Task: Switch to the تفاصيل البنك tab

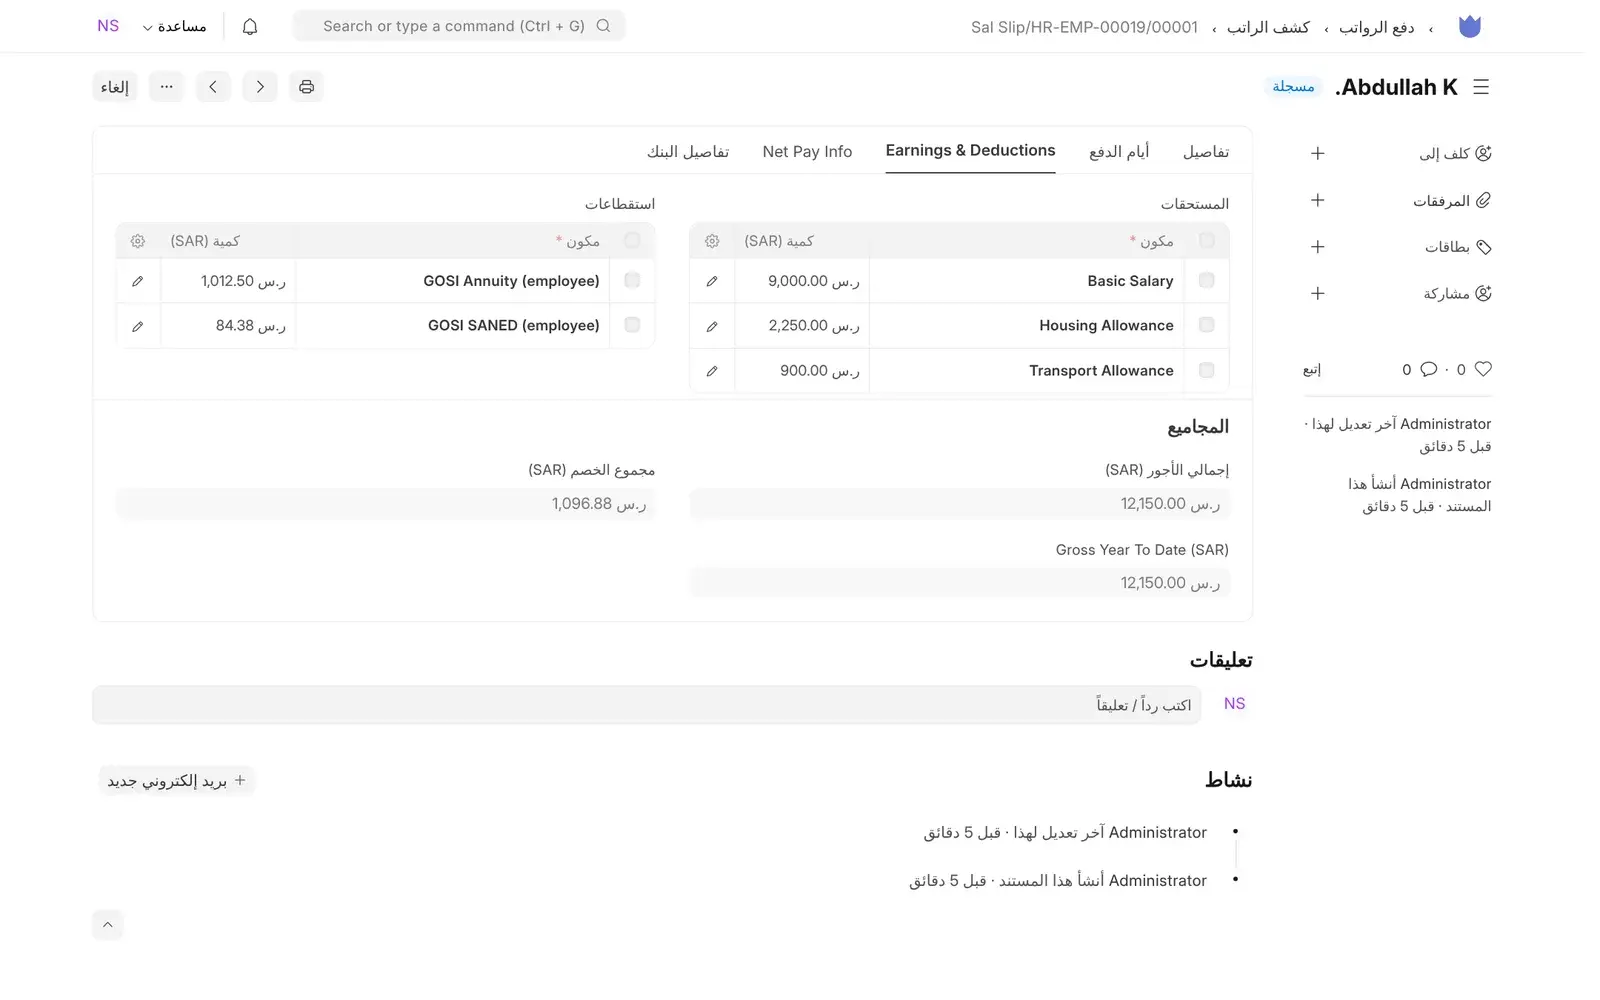Action: point(688,152)
